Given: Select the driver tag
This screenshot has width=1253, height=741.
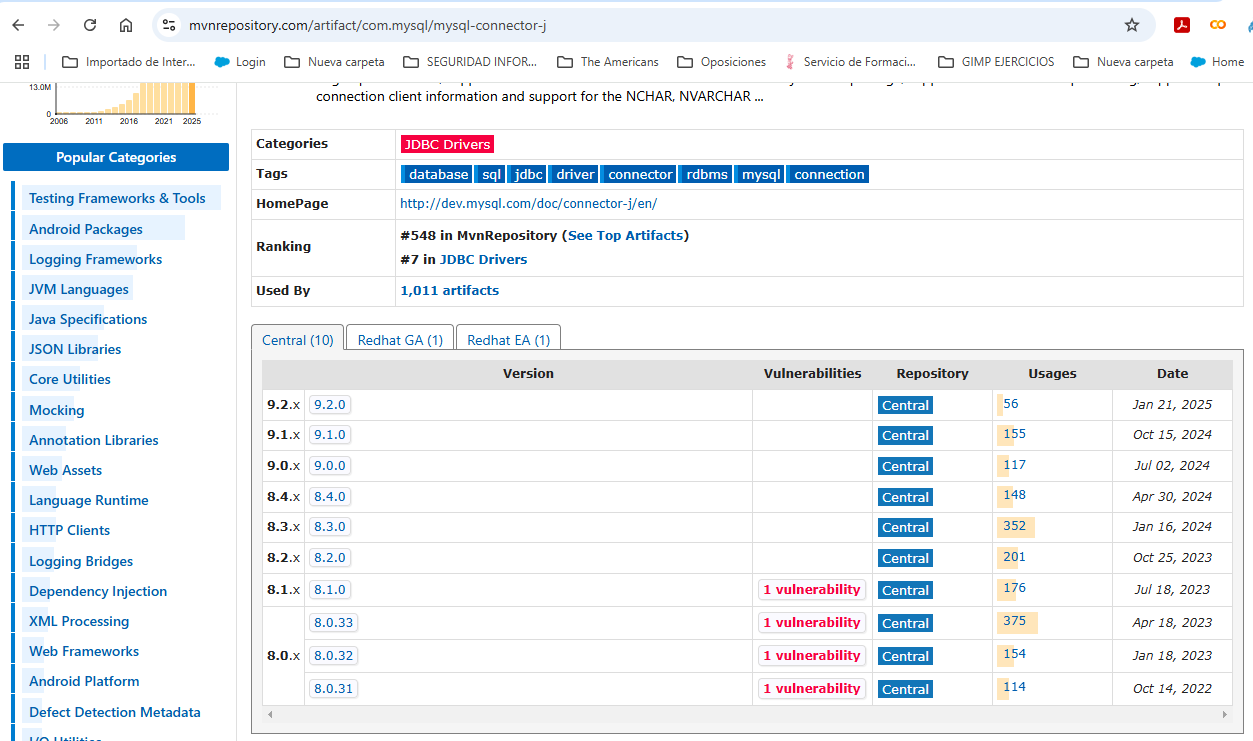Looking at the screenshot, I should (575, 174).
